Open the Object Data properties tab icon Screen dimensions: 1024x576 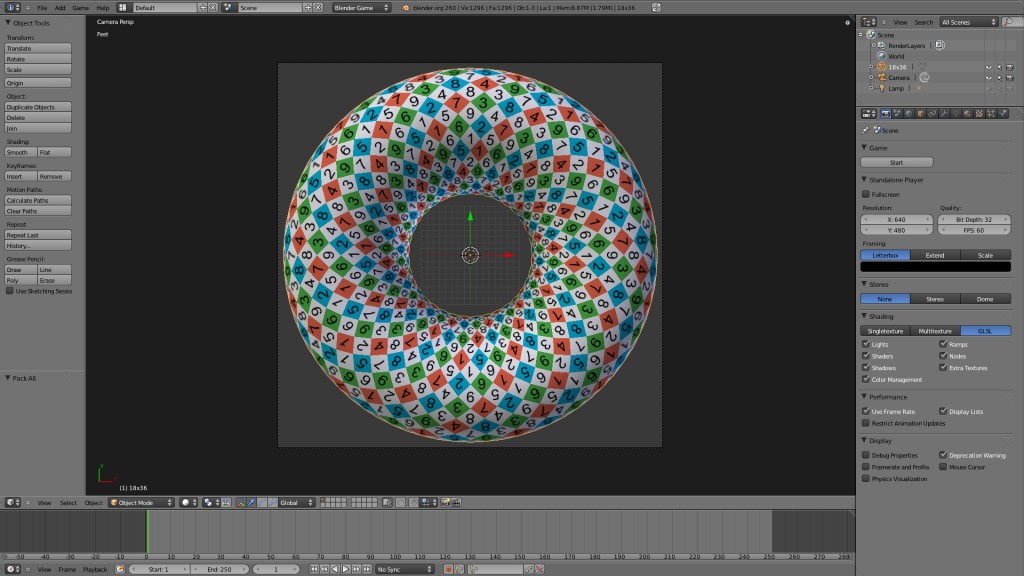pos(956,114)
